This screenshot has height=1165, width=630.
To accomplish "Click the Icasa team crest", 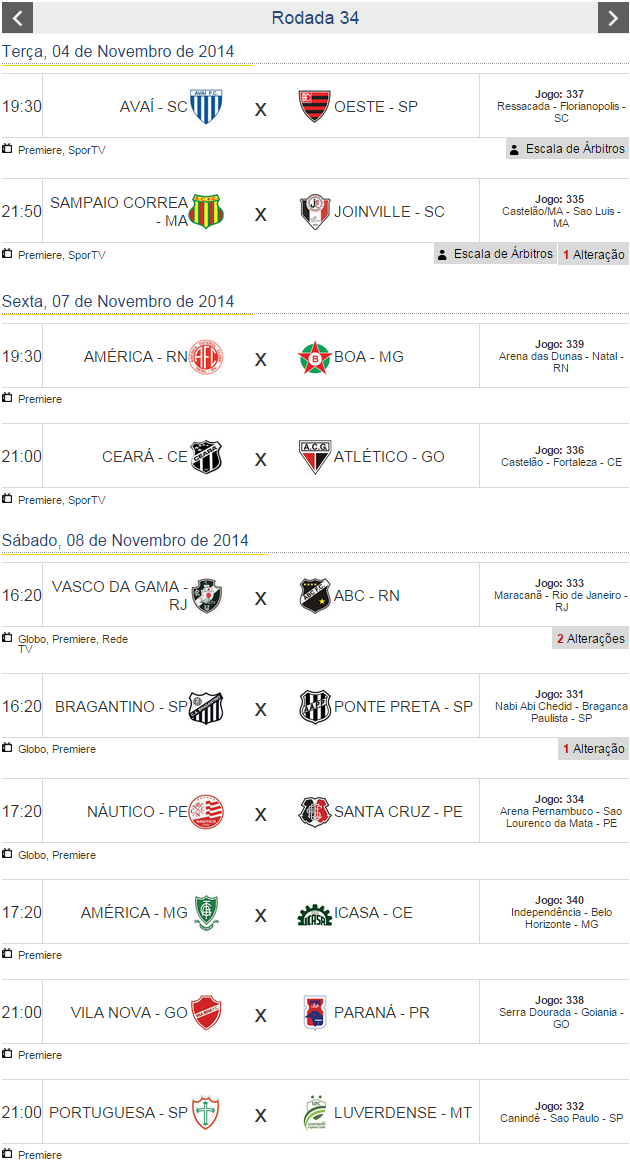I will pos(315,913).
